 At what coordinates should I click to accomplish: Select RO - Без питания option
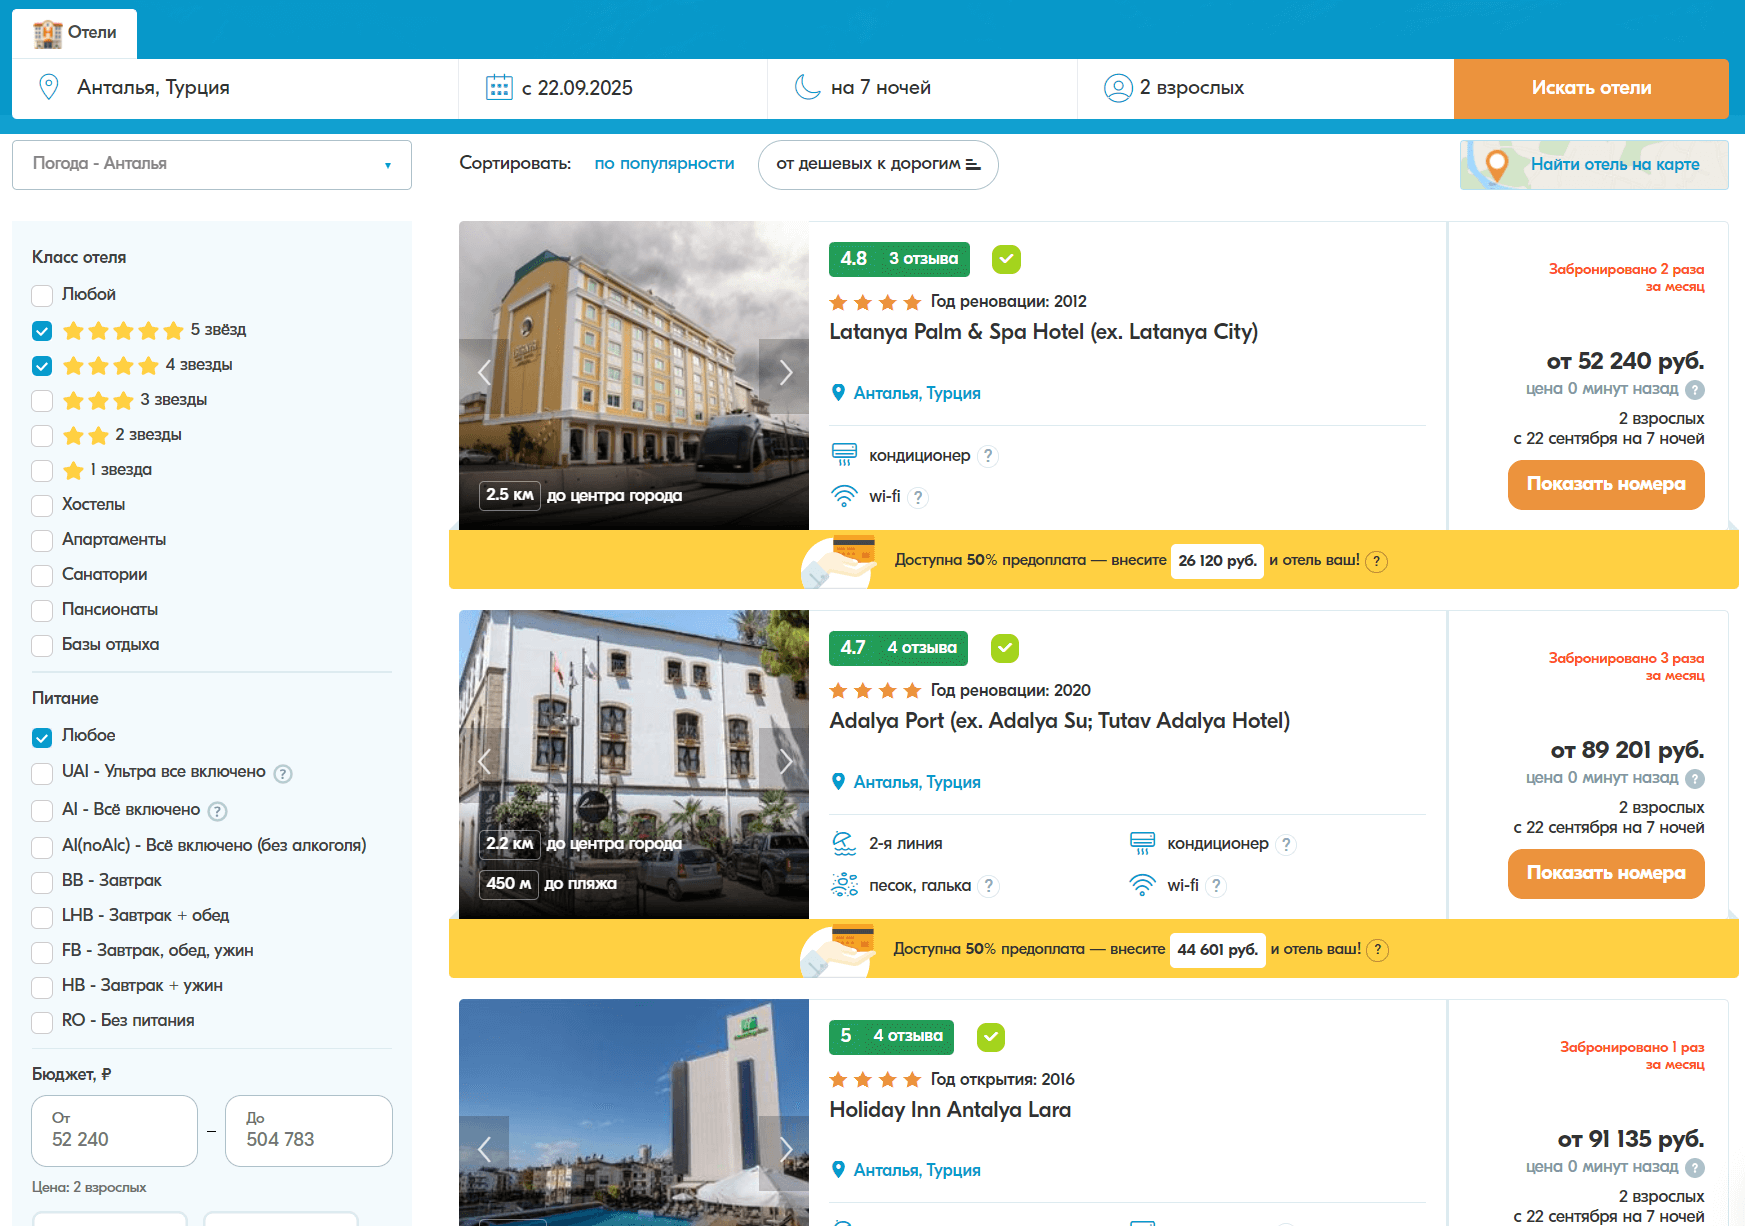tap(42, 1022)
